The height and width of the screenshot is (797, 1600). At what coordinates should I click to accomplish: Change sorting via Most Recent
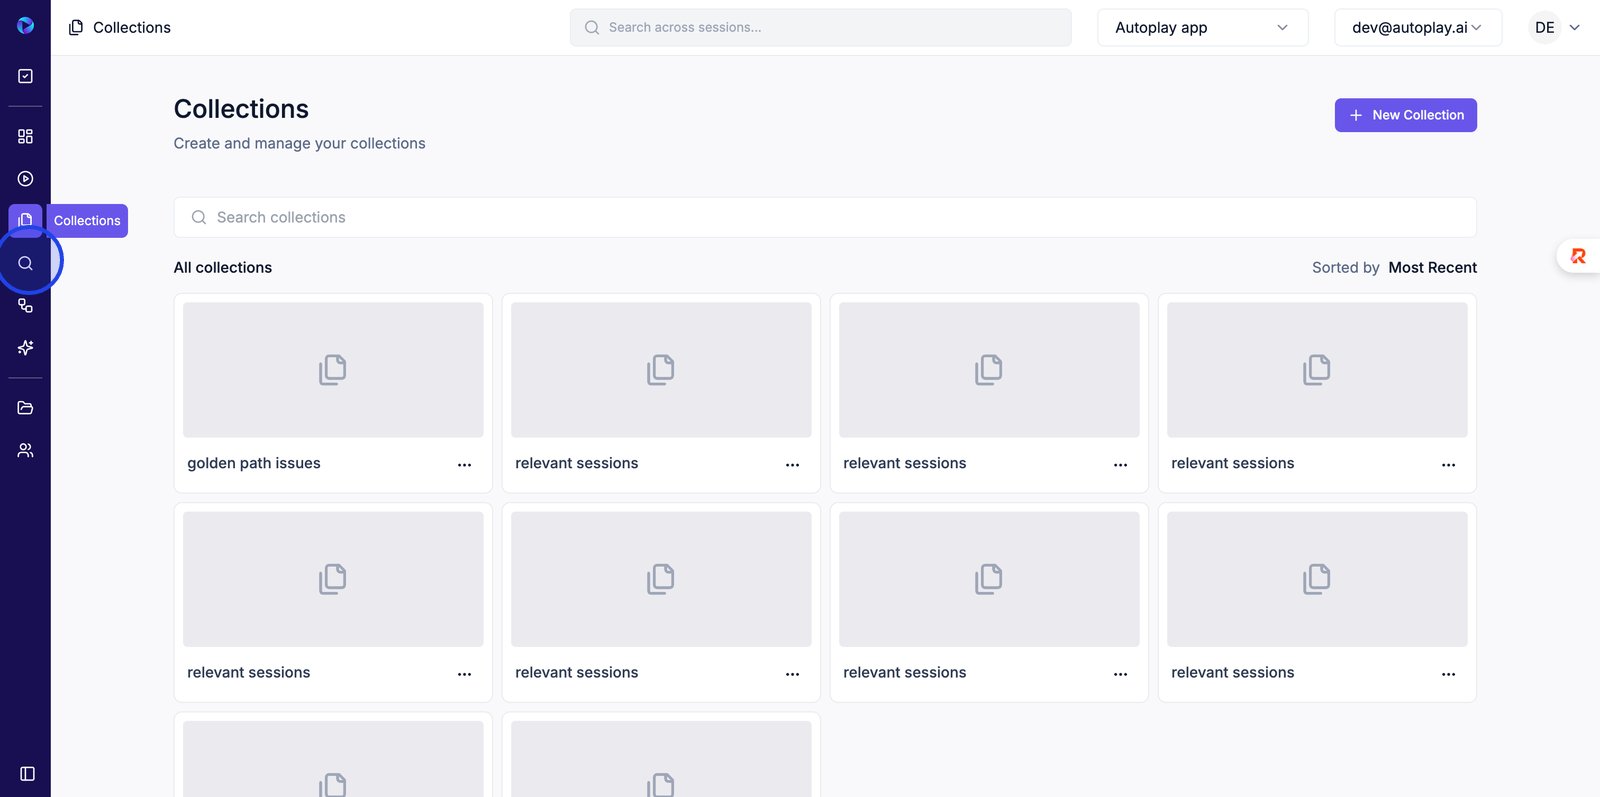click(1432, 268)
